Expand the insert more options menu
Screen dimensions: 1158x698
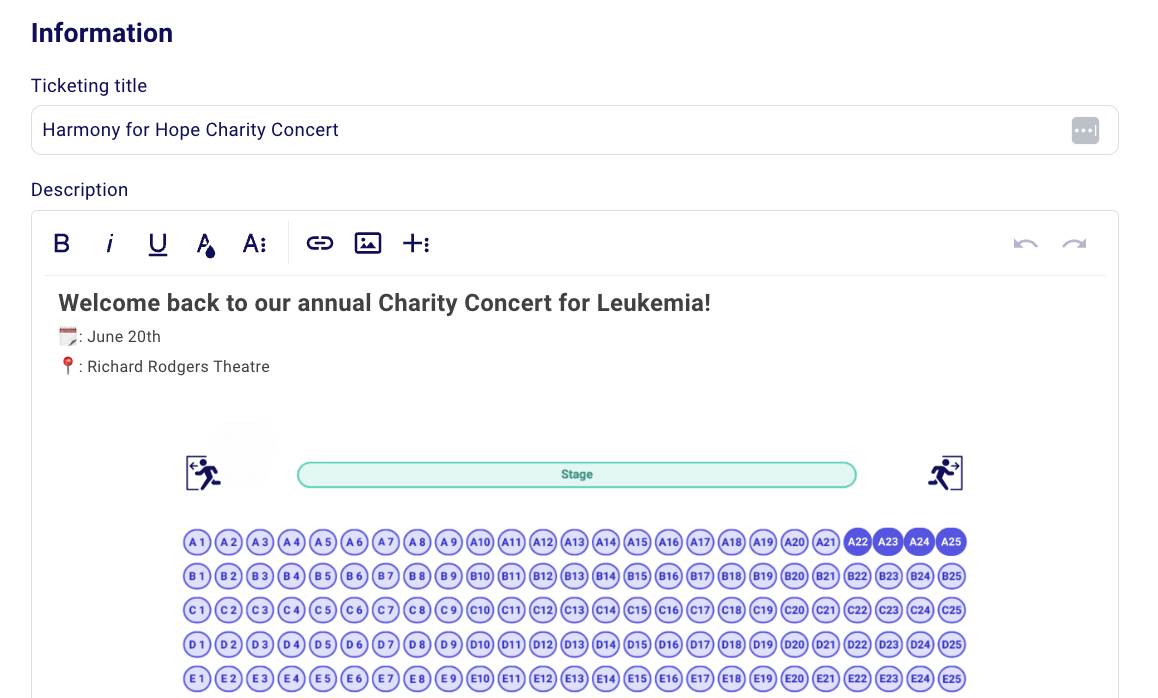416,243
